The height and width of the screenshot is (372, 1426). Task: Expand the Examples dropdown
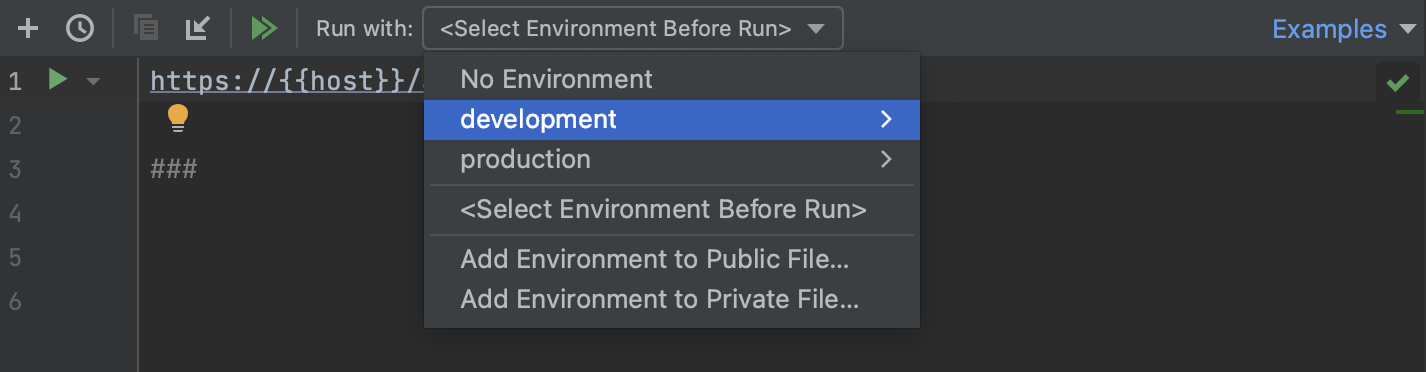coord(1344,29)
